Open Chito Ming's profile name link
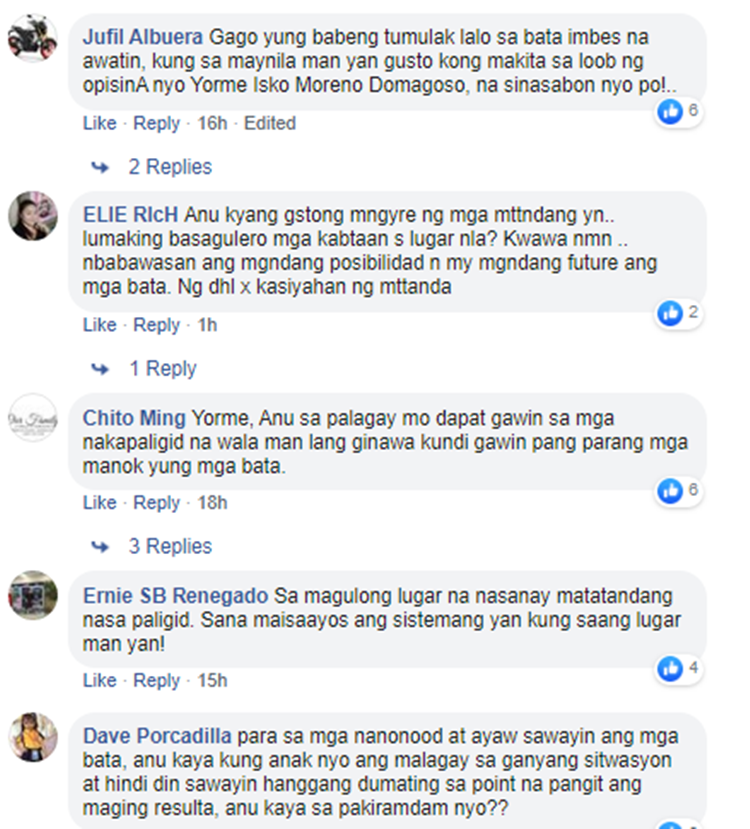 coord(134,418)
